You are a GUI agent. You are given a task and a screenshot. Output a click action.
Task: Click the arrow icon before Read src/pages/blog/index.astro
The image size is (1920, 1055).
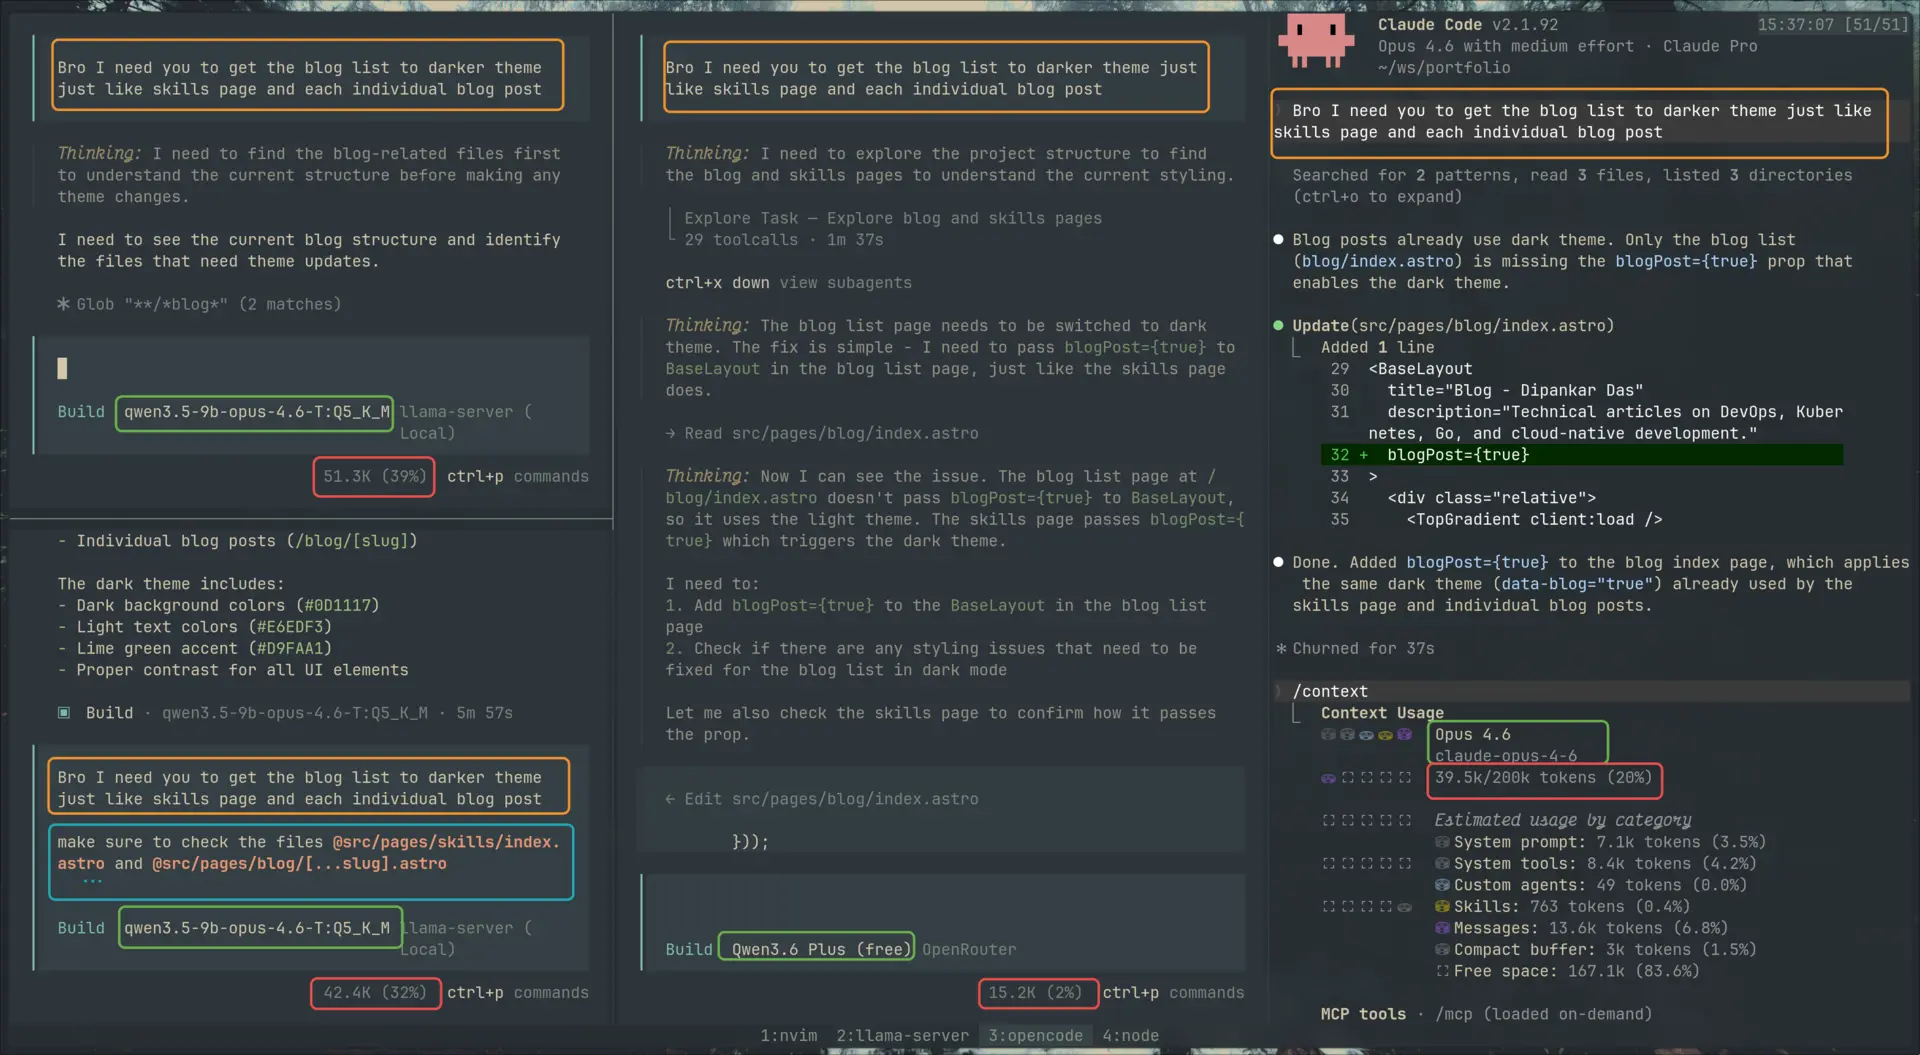click(670, 433)
